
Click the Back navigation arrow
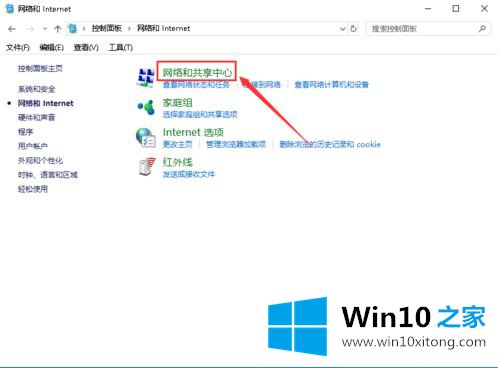(12, 29)
